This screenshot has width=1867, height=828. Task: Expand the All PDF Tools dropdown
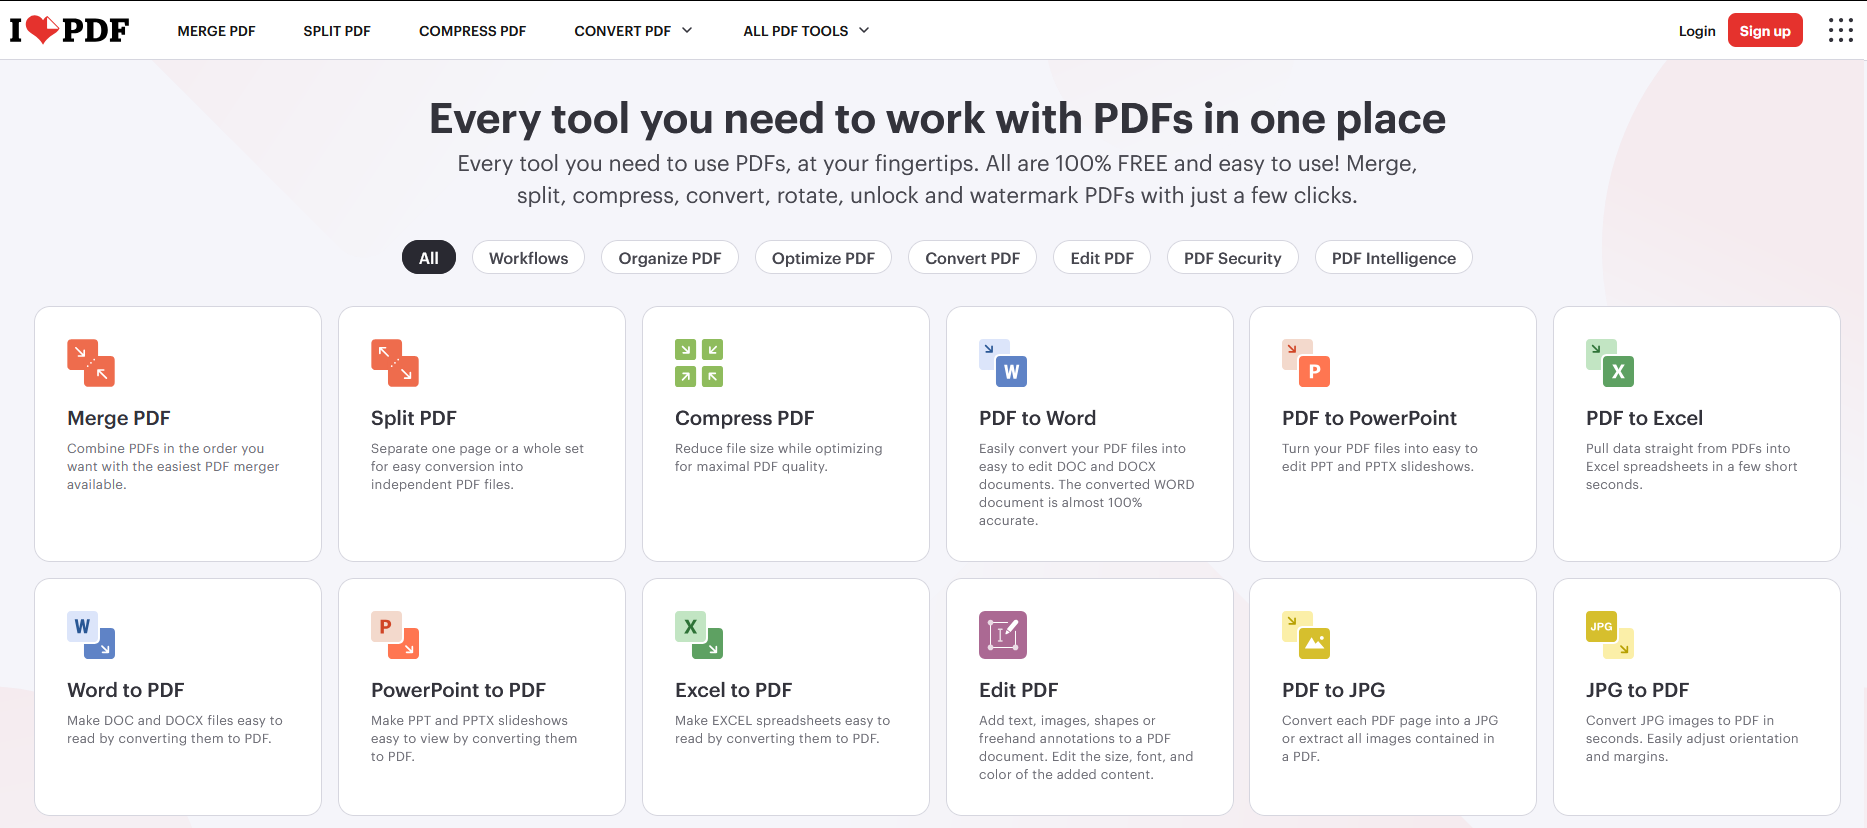click(x=806, y=31)
